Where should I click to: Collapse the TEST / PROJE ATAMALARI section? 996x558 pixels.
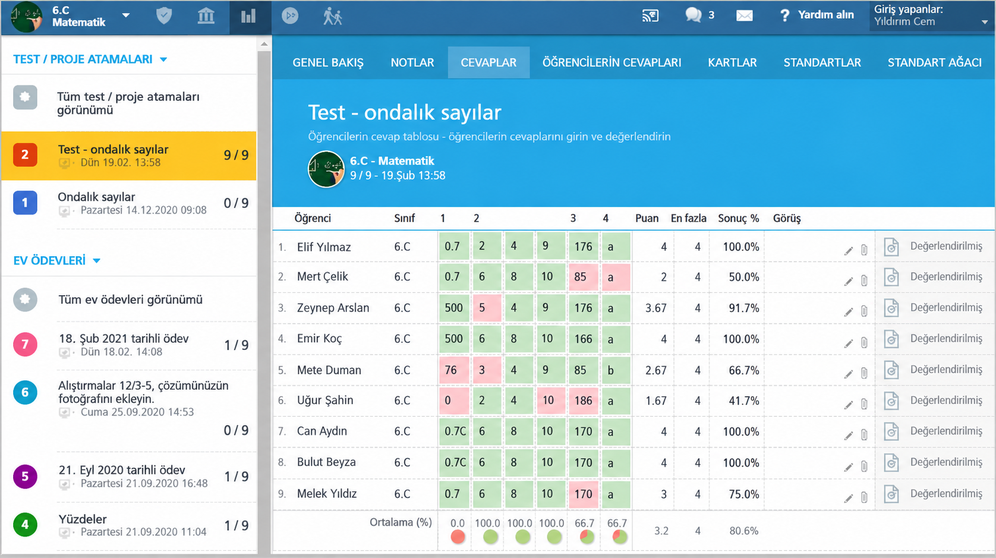point(163,60)
